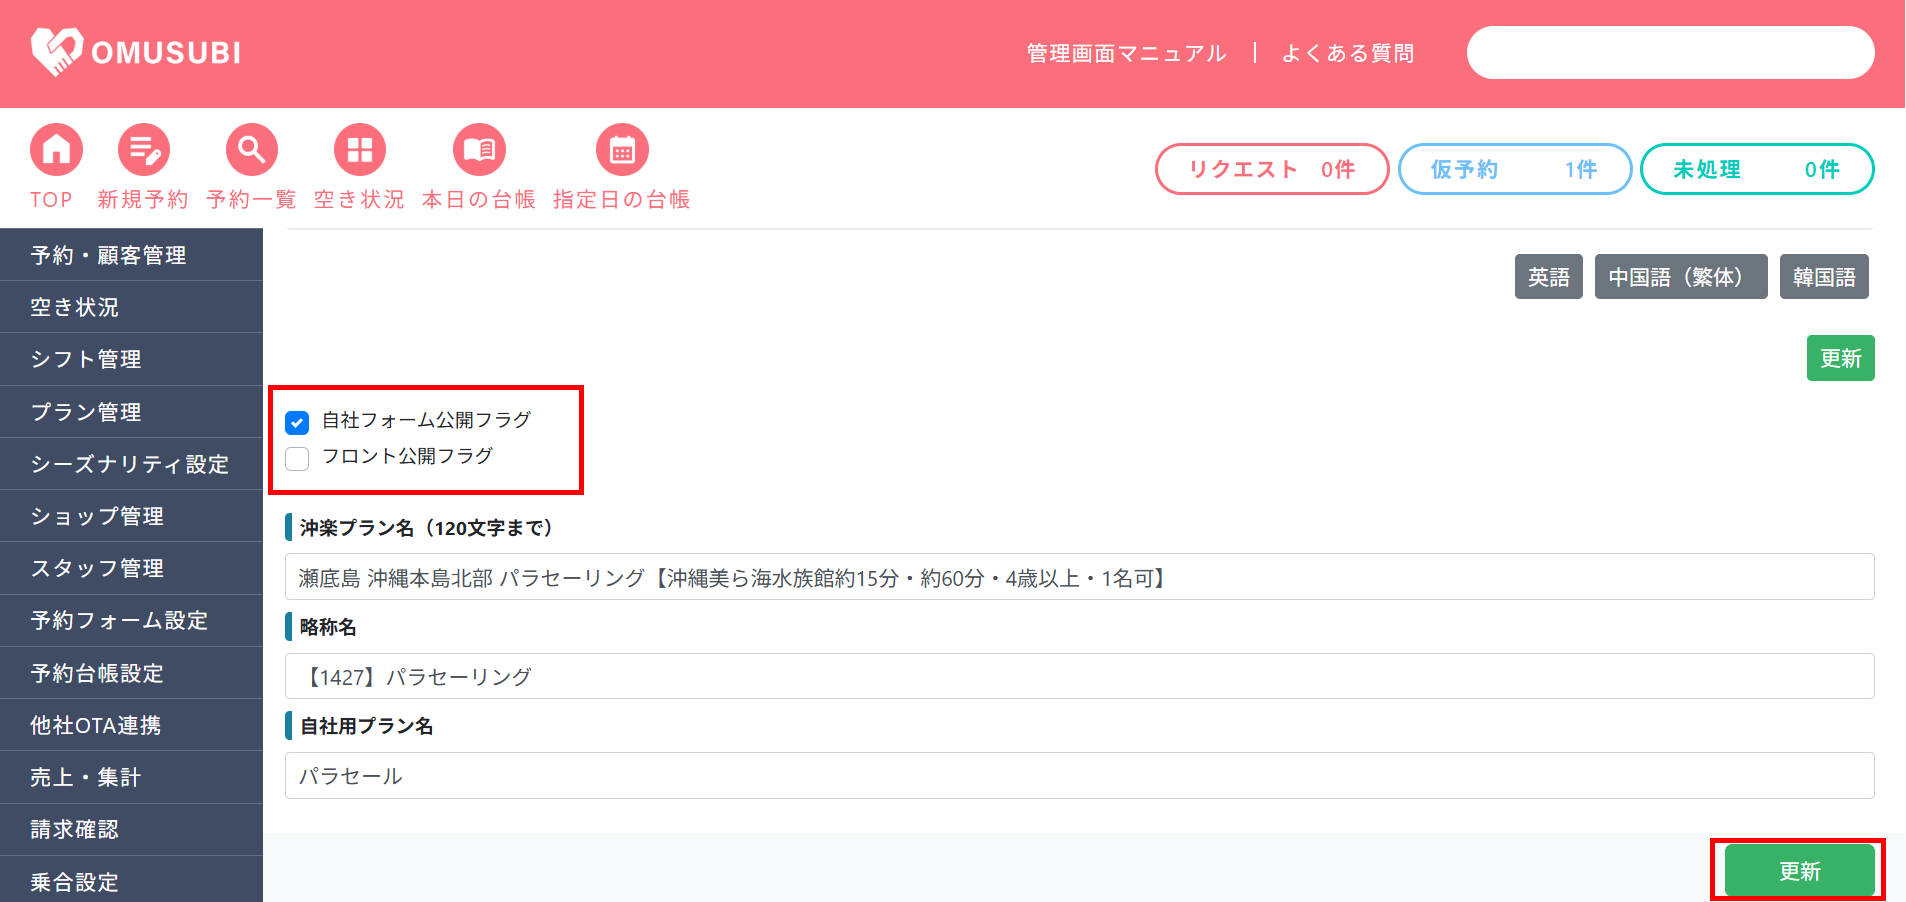Screen dimensions: 1906x902
Task: Open 管理画面マニュアル link
Action: click(x=1126, y=53)
